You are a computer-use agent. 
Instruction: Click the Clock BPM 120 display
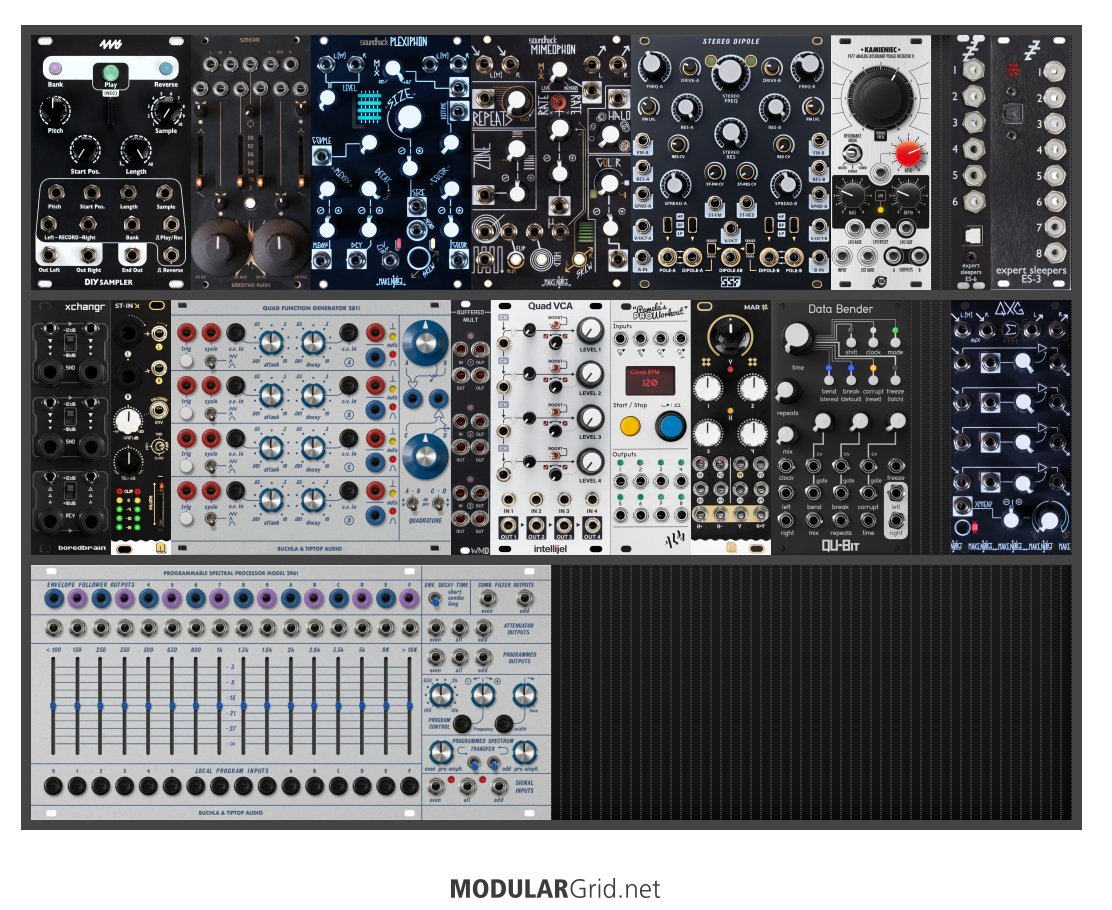649,379
